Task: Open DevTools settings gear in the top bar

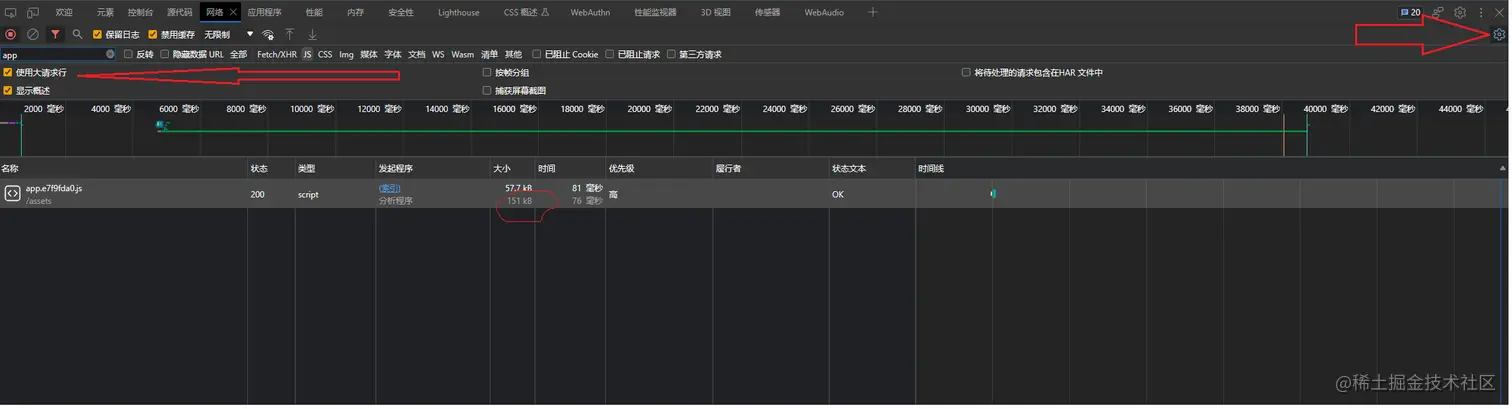Action: point(1460,12)
